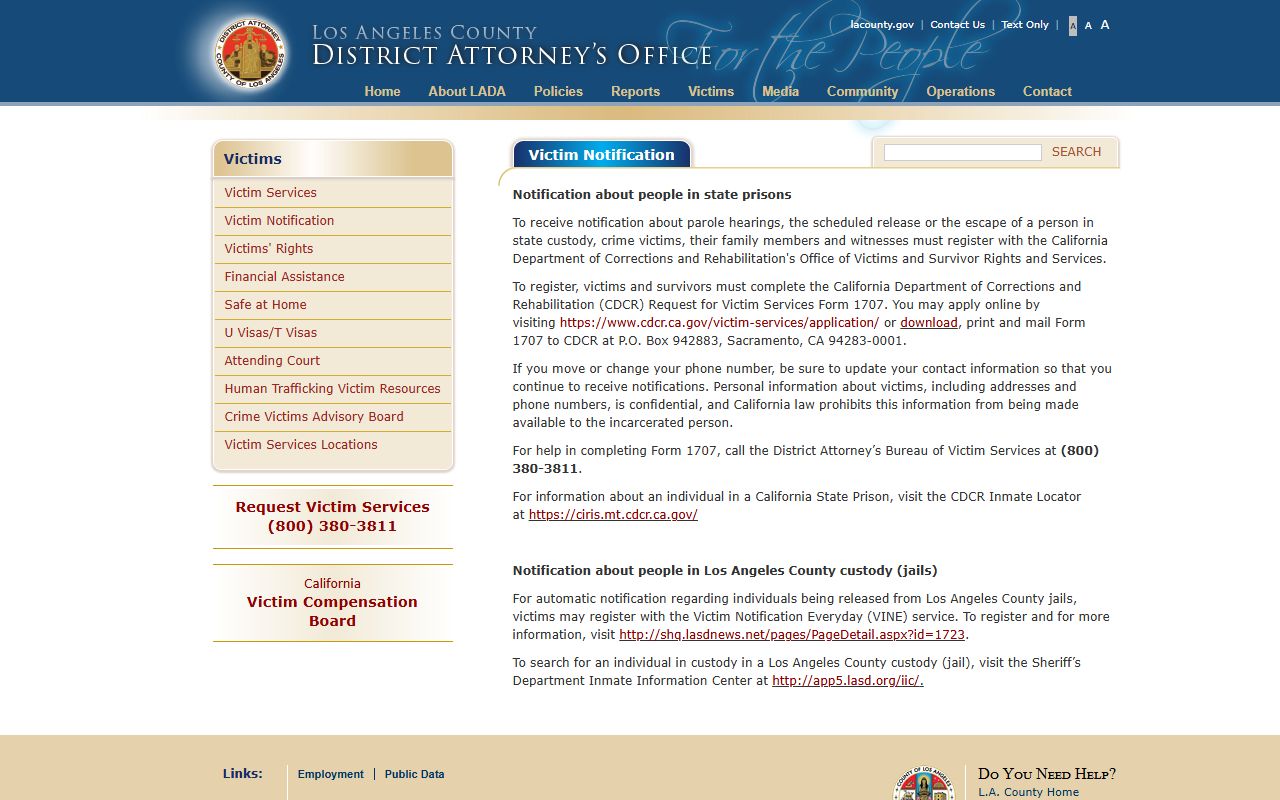Image resolution: width=1280 pixels, height=800 pixels.
Task: Open Human Trafficking Victim Resources link
Action: click(x=332, y=389)
